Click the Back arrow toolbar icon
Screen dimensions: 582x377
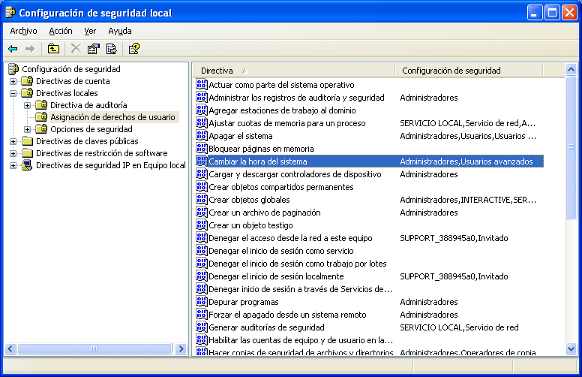(13, 49)
